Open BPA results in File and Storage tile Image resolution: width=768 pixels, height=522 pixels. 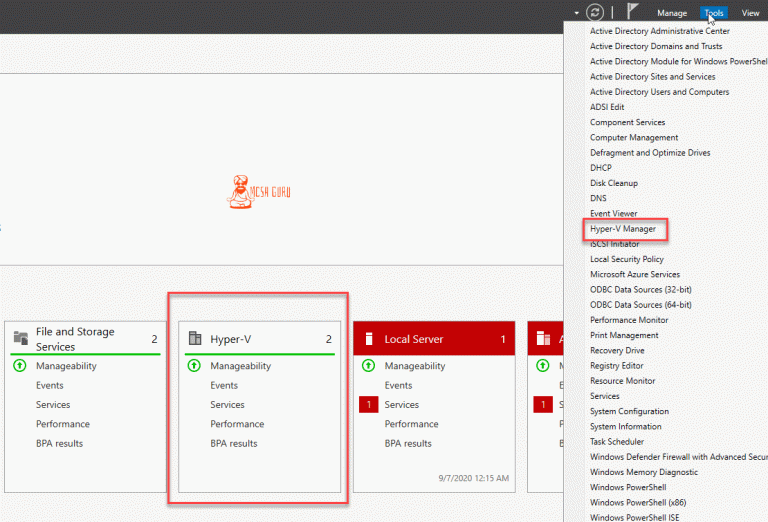[59, 443]
